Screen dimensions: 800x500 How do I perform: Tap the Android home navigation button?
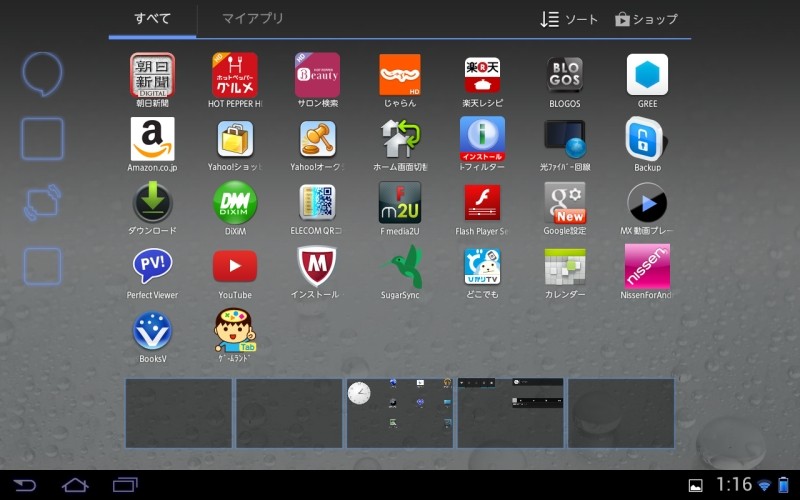pyautogui.click(x=75, y=484)
